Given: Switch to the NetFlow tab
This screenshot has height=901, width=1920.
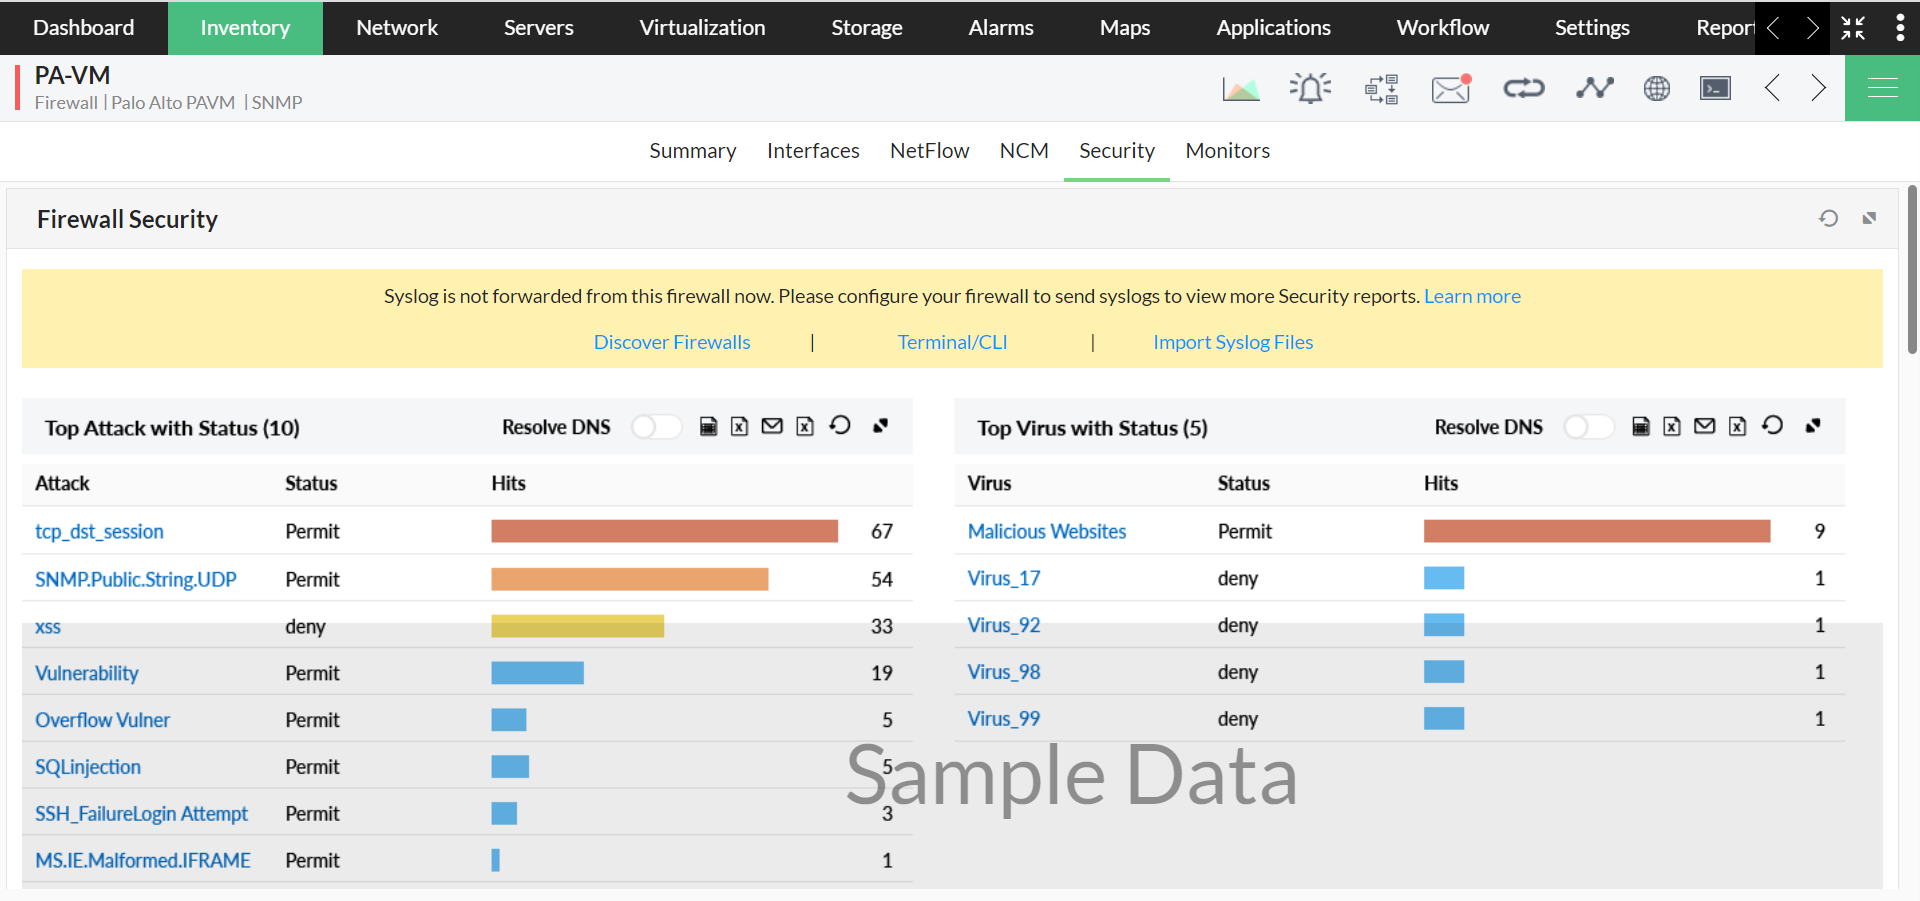Looking at the screenshot, I should 929,151.
